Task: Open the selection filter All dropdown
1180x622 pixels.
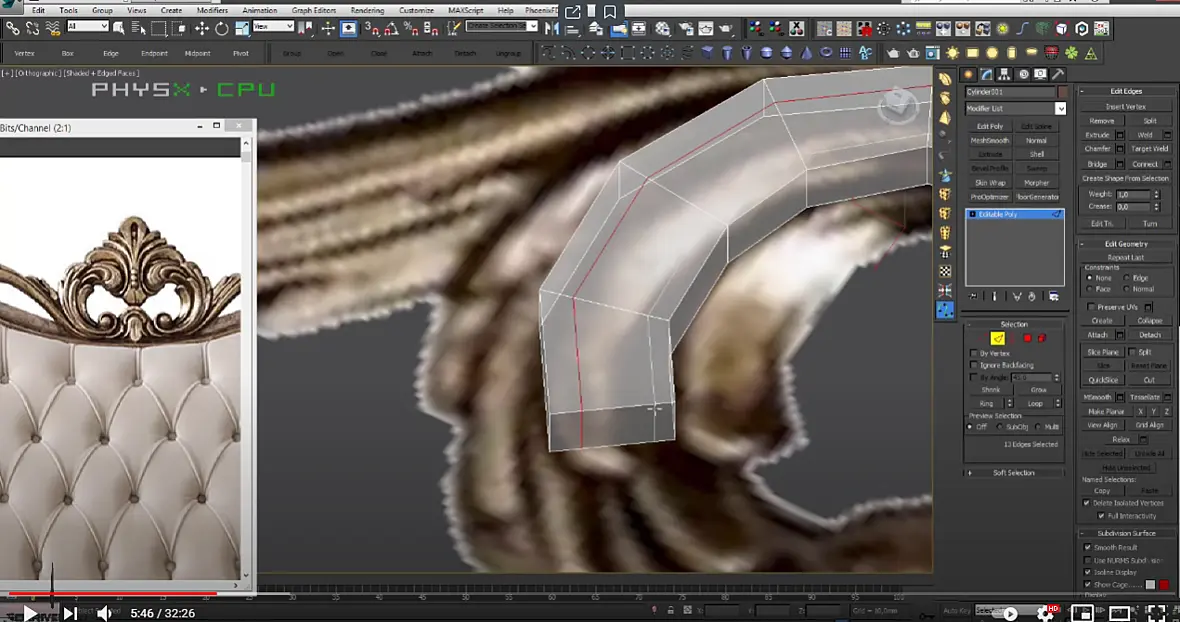Action: click(x=88, y=26)
